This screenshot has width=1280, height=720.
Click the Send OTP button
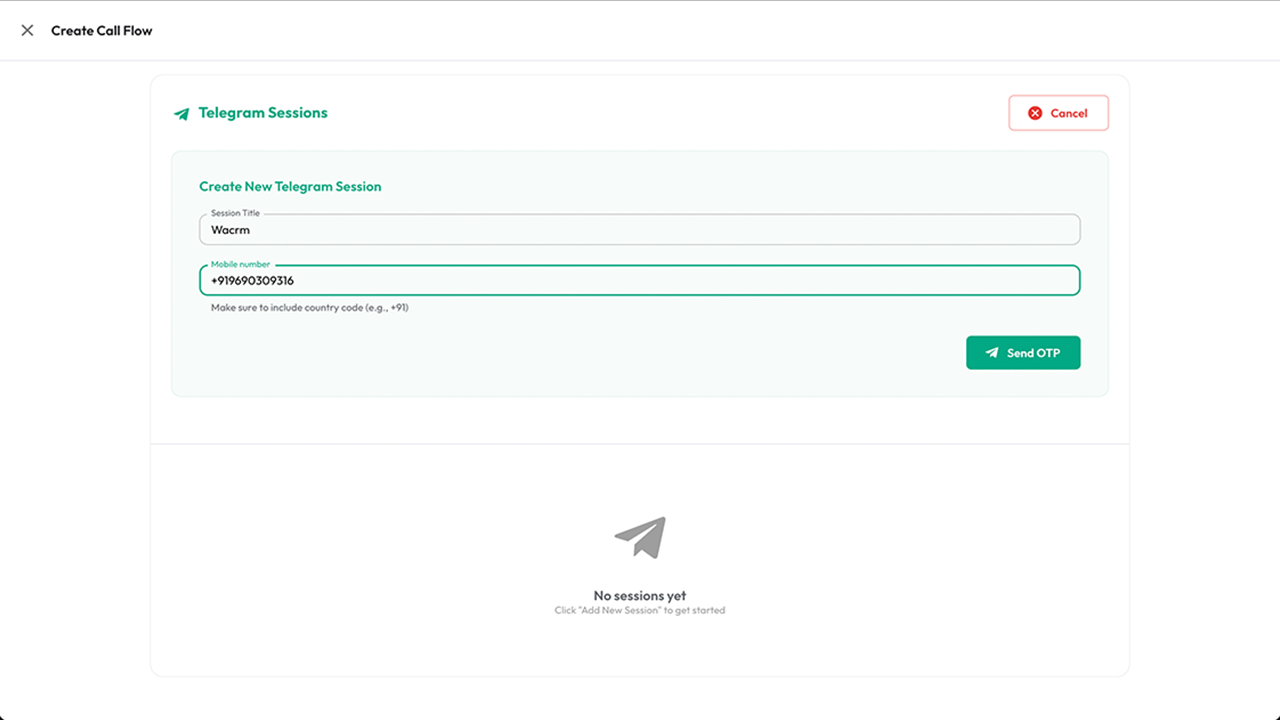point(1023,353)
